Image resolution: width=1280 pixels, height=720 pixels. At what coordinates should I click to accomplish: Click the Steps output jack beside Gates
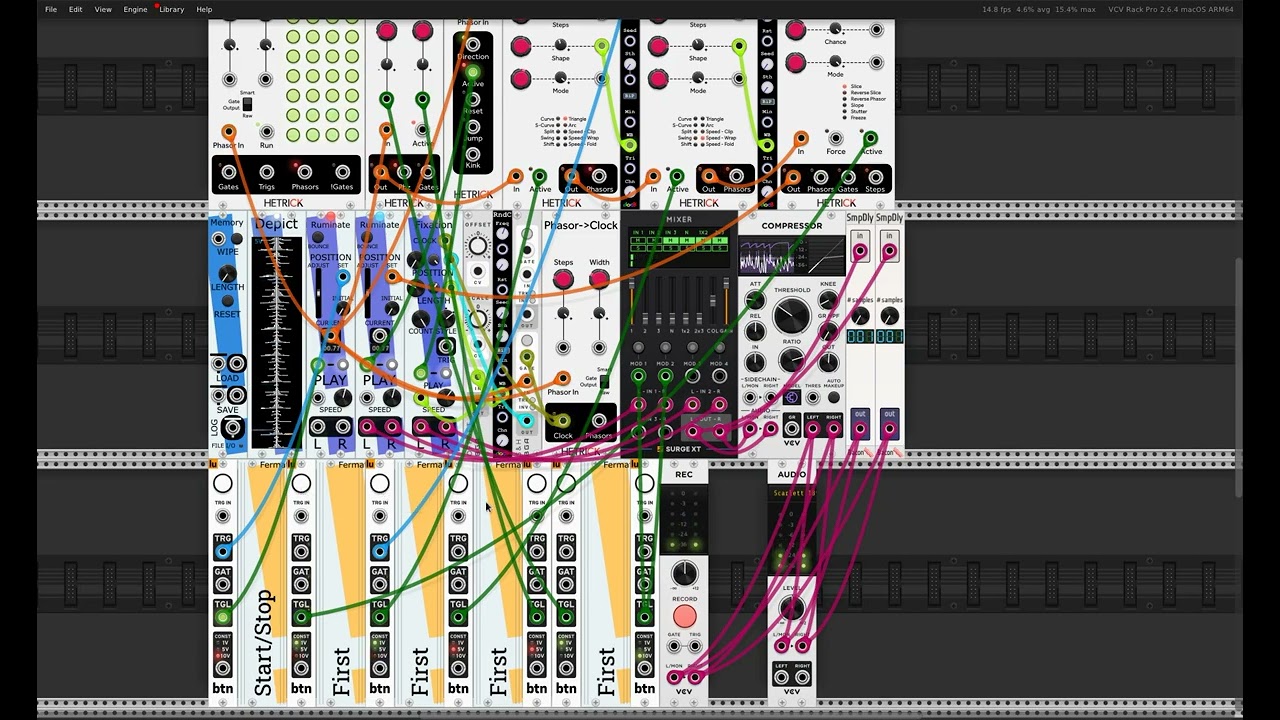[x=875, y=176]
